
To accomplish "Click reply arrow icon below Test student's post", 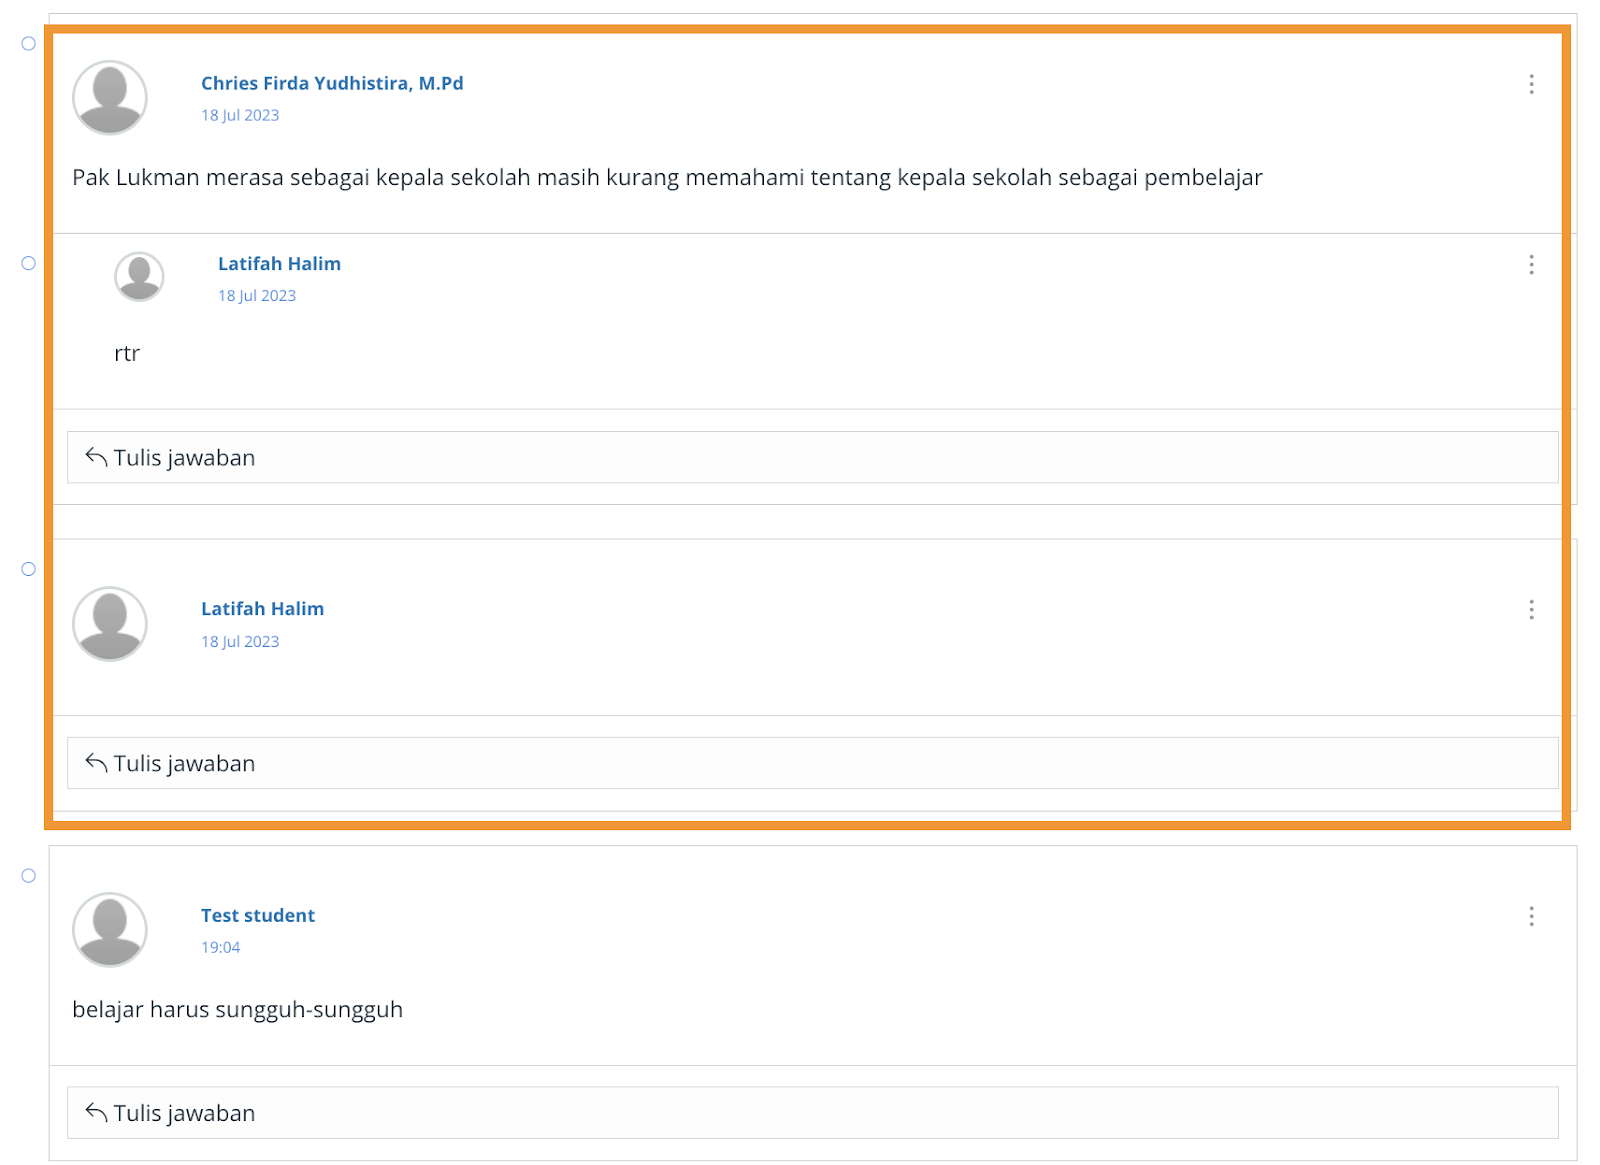I will click(96, 1112).
